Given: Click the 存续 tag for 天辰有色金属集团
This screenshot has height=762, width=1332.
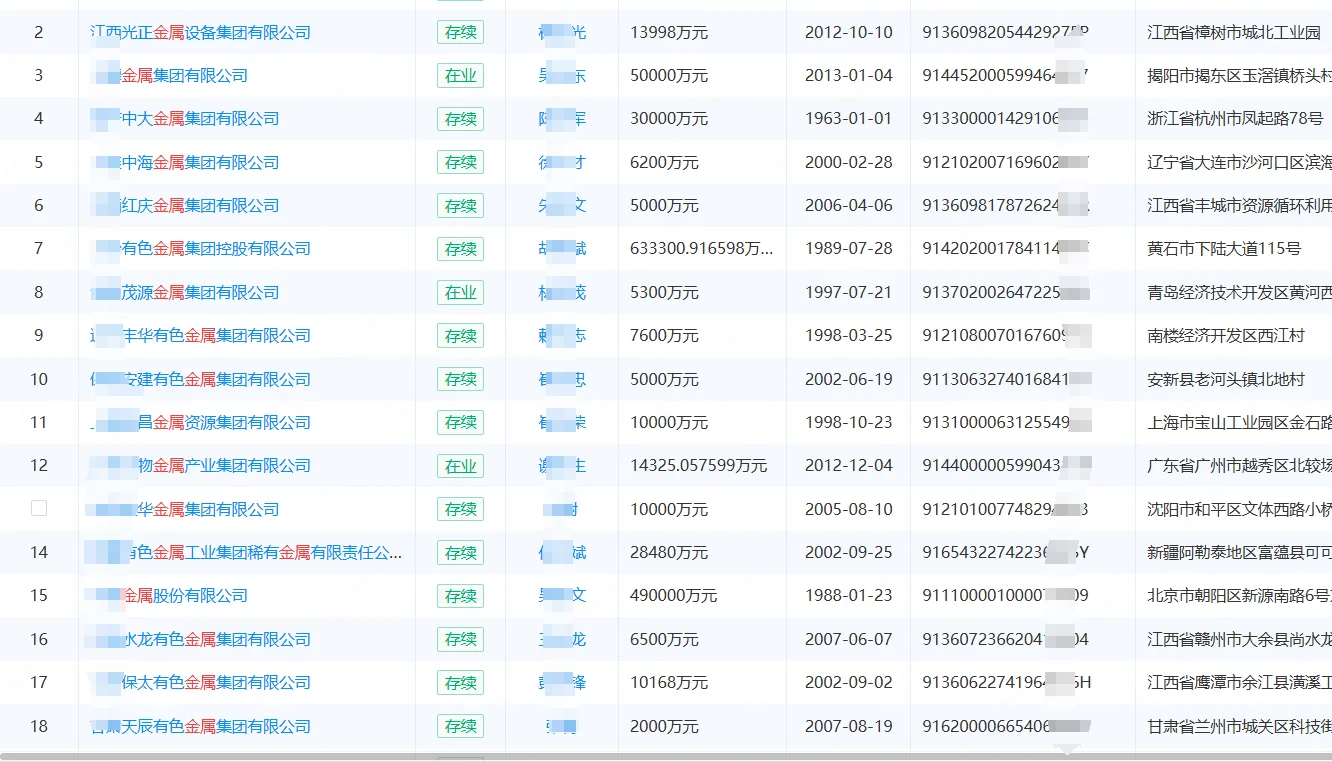Looking at the screenshot, I should click(x=460, y=726).
